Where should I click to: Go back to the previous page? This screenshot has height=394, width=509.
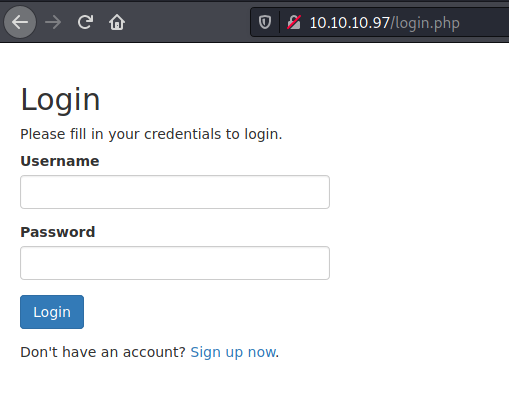coord(20,22)
